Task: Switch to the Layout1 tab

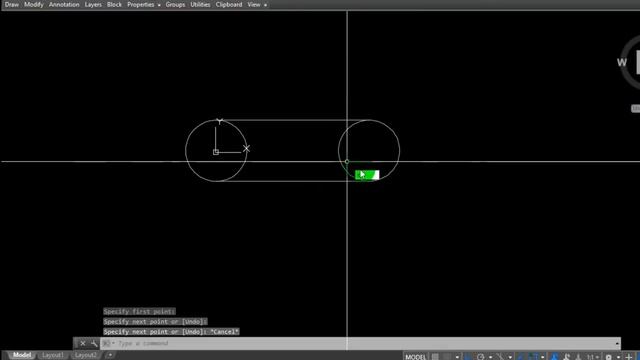Action: (x=52, y=355)
